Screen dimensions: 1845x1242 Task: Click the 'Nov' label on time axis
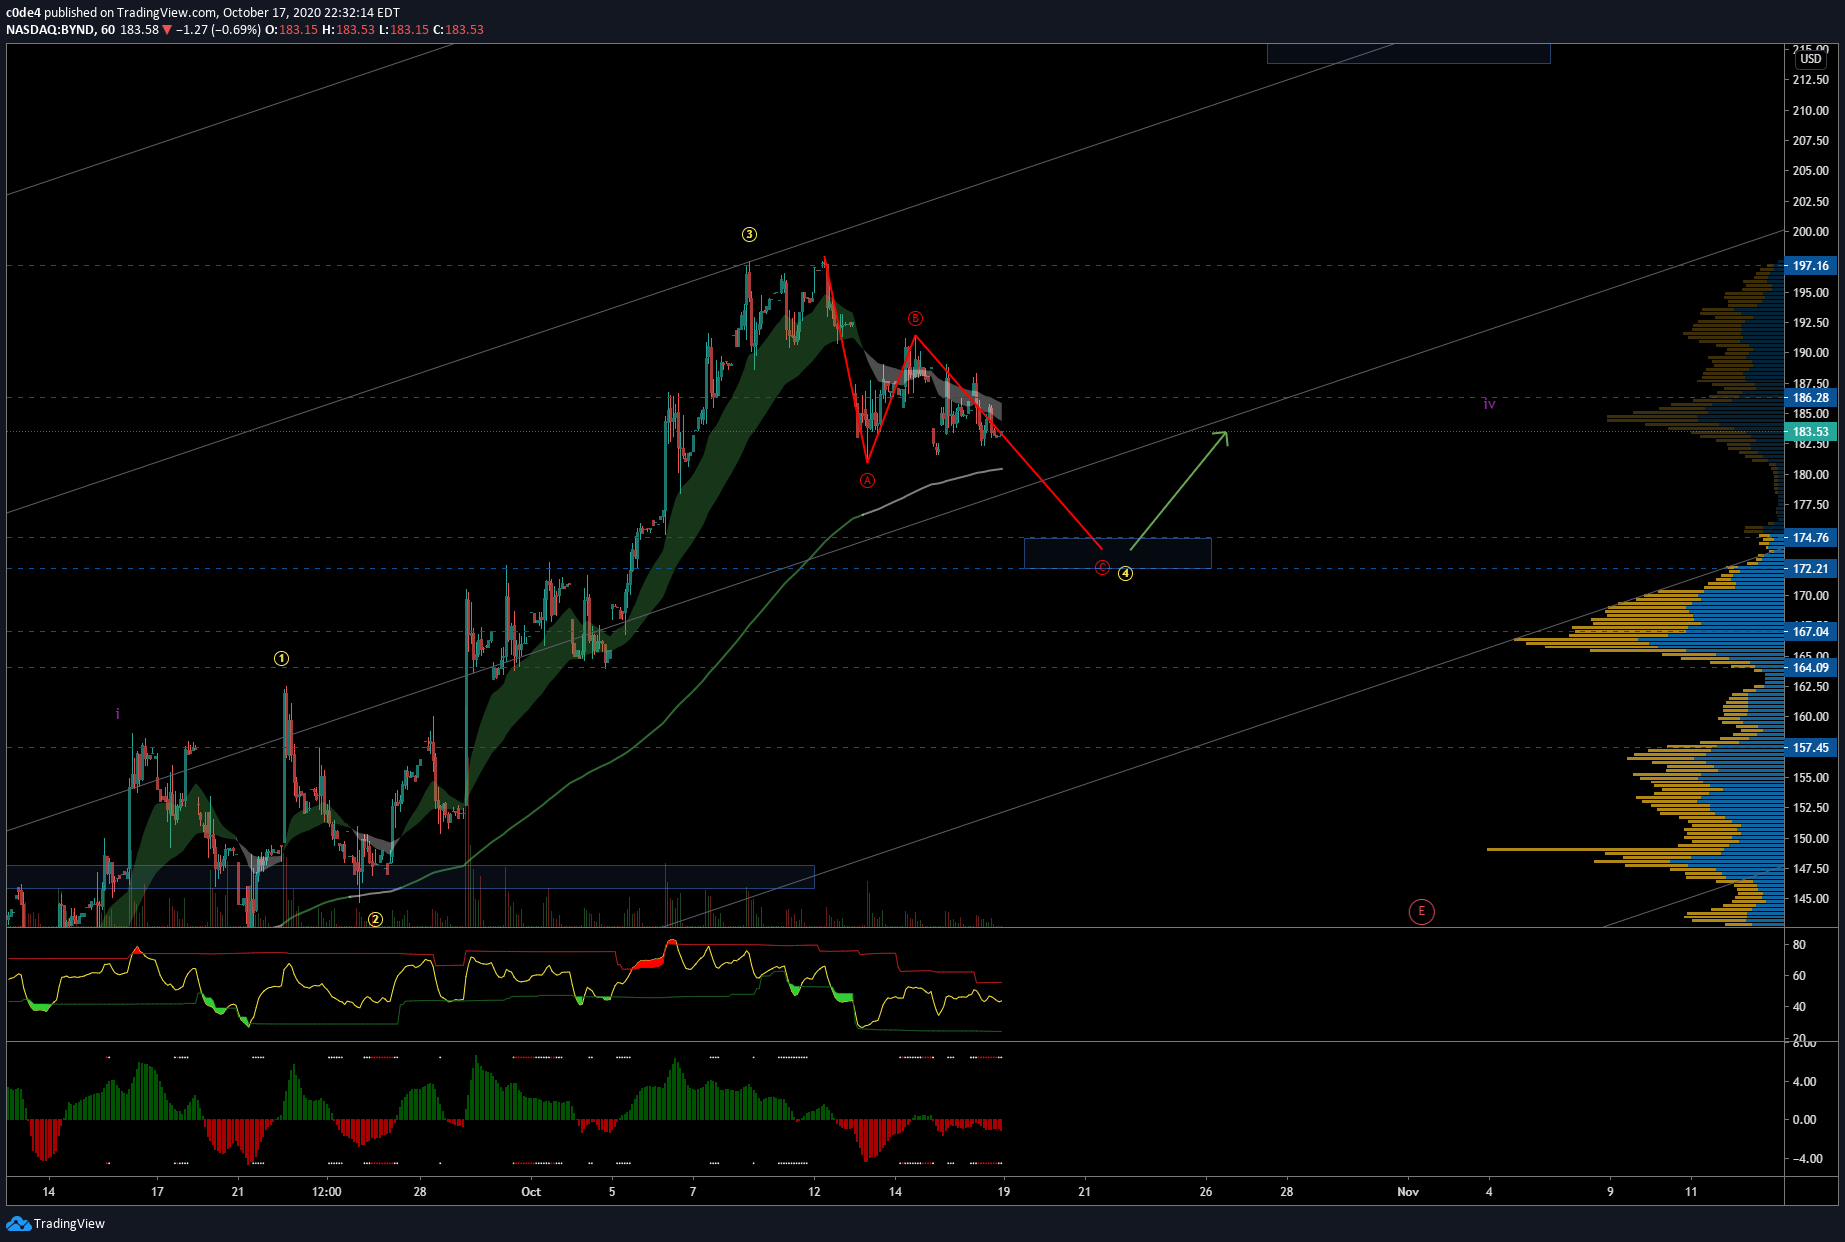[1408, 1191]
